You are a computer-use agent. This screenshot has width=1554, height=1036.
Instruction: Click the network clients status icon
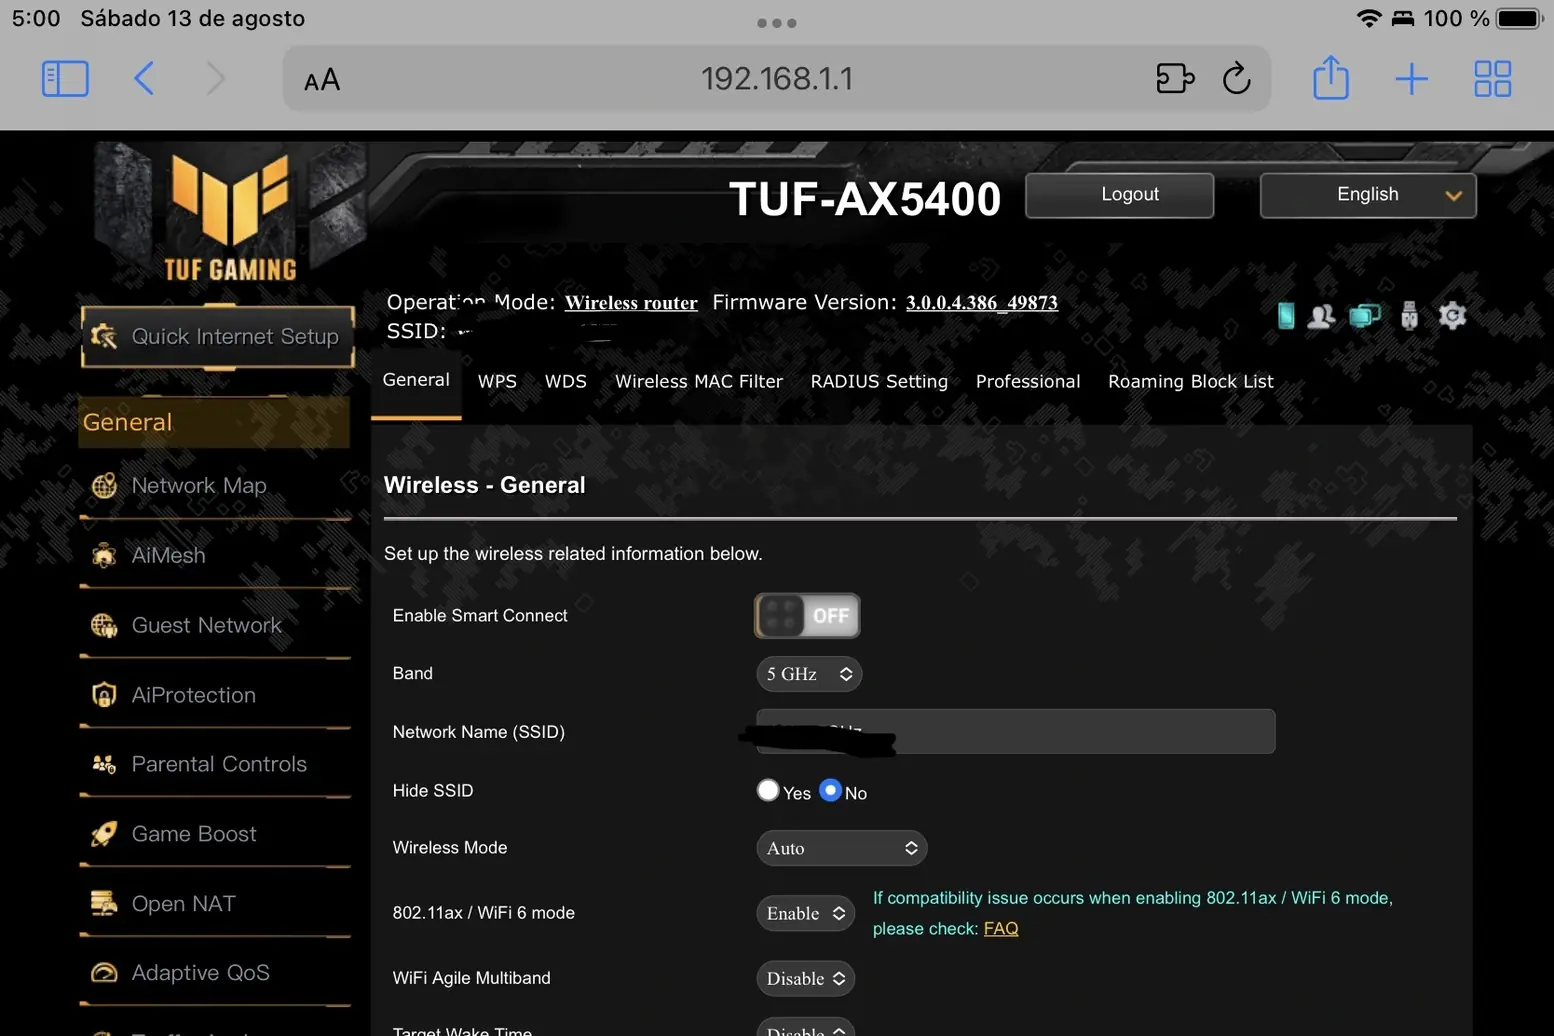1365,316
